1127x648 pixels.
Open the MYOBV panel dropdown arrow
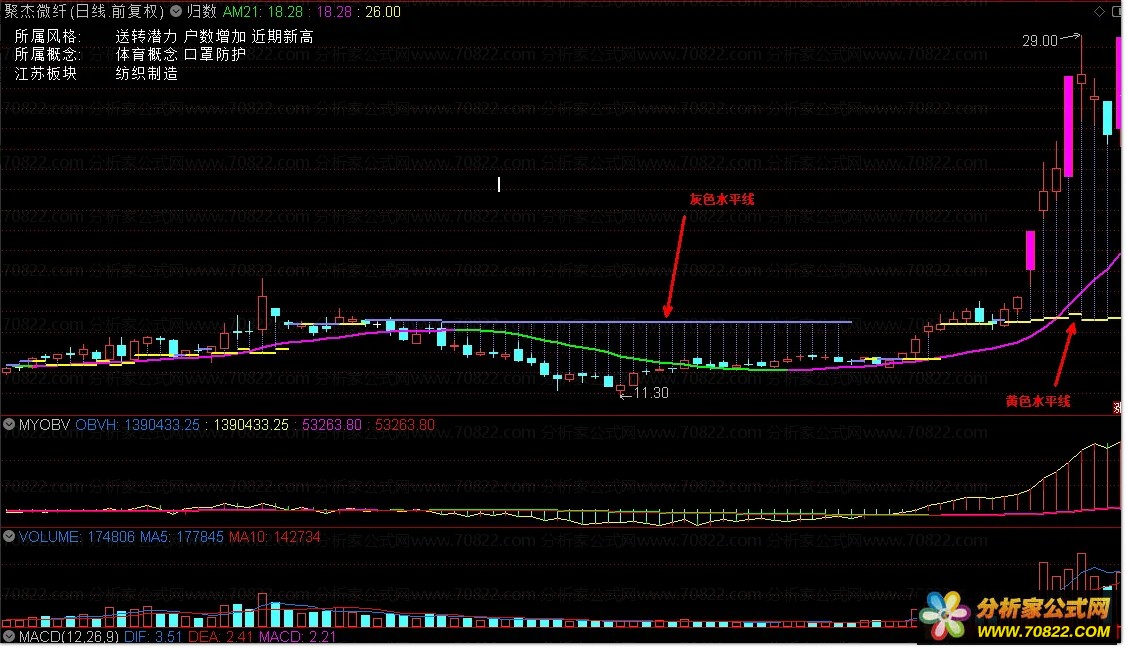coord(9,425)
